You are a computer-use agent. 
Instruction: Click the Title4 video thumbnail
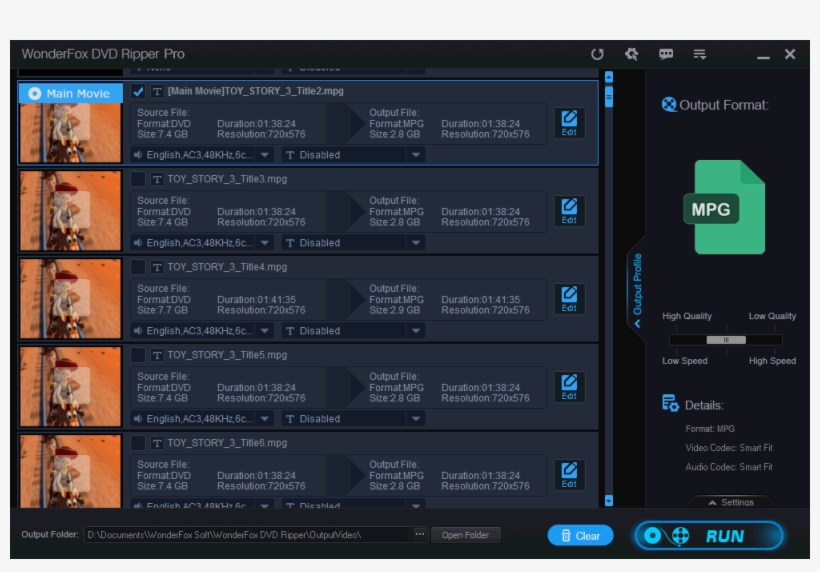point(71,299)
